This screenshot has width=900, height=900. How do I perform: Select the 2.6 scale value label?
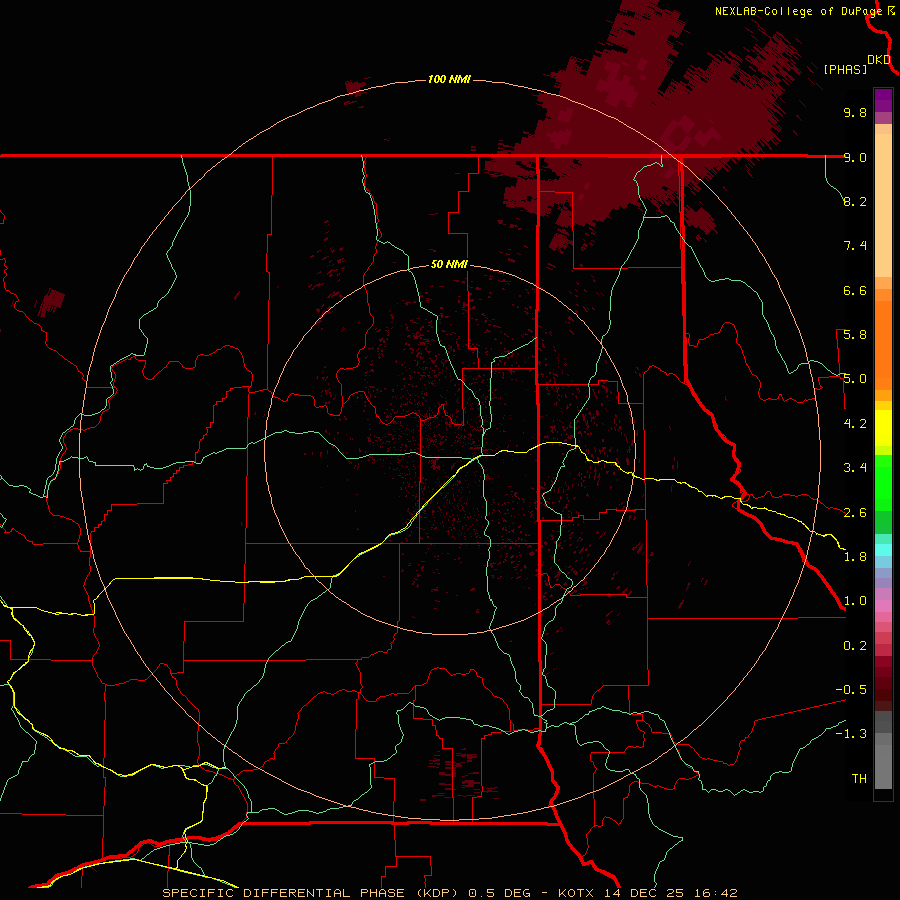[855, 513]
